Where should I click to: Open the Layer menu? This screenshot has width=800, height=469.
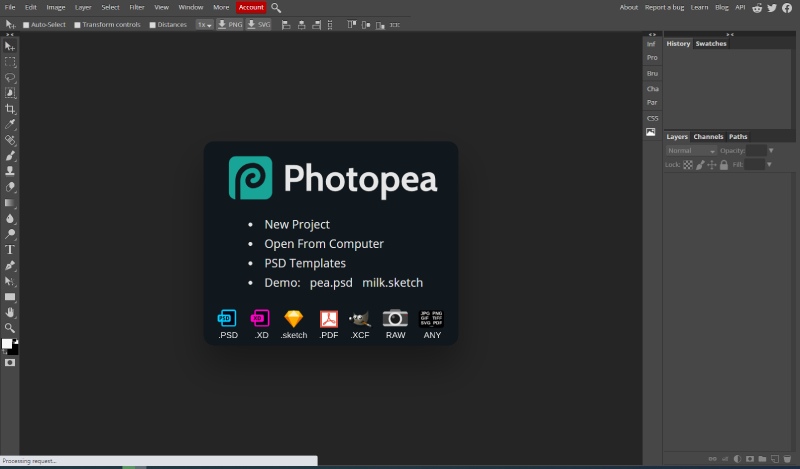pyautogui.click(x=83, y=8)
